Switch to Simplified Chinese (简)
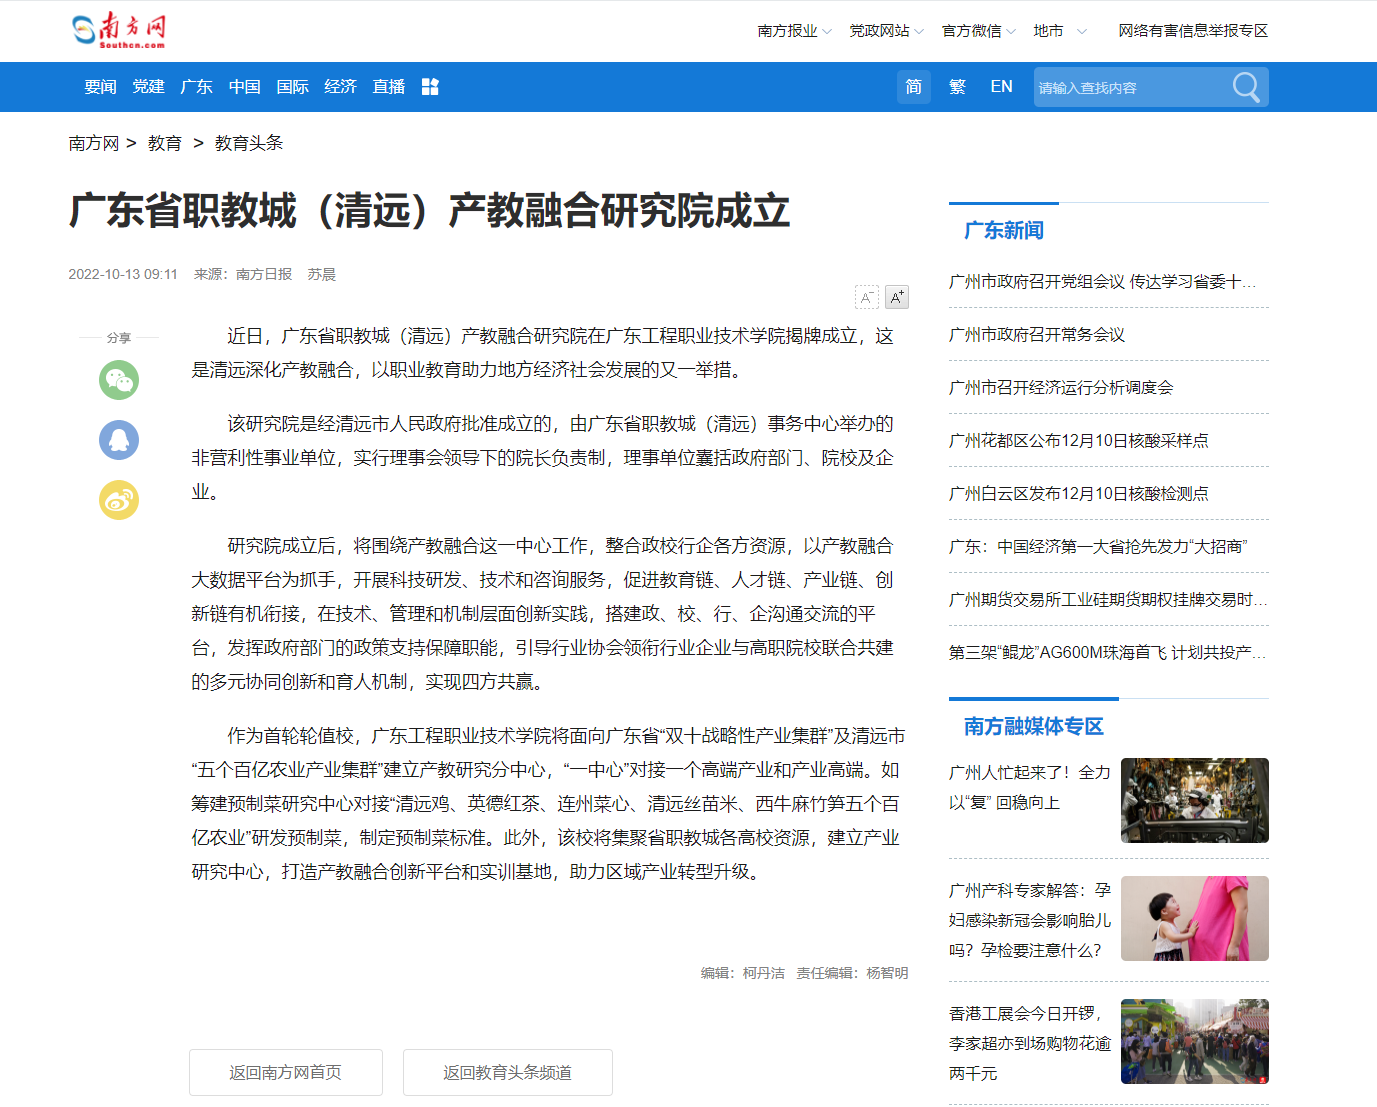Image resolution: width=1377 pixels, height=1107 pixels. click(913, 87)
